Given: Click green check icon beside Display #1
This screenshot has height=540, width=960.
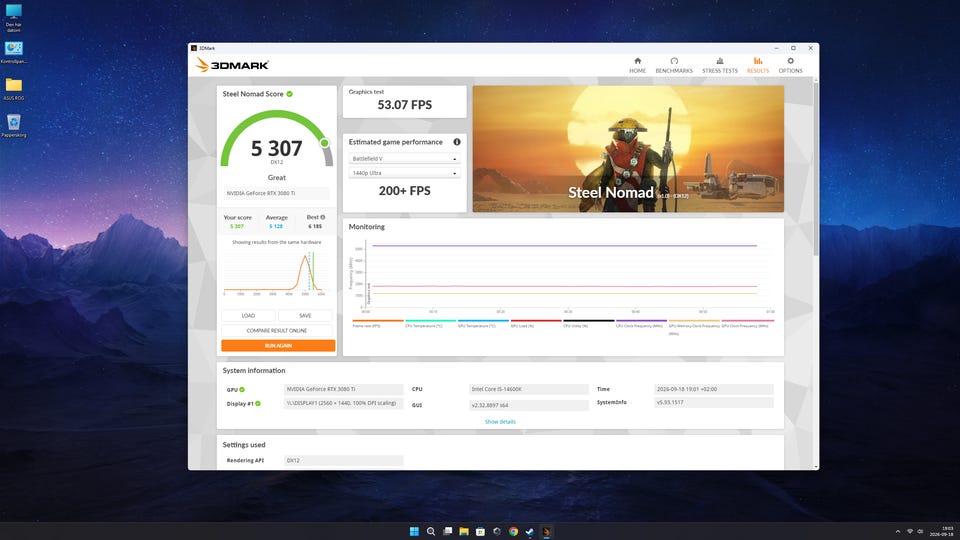Looking at the screenshot, I should tap(258, 403).
